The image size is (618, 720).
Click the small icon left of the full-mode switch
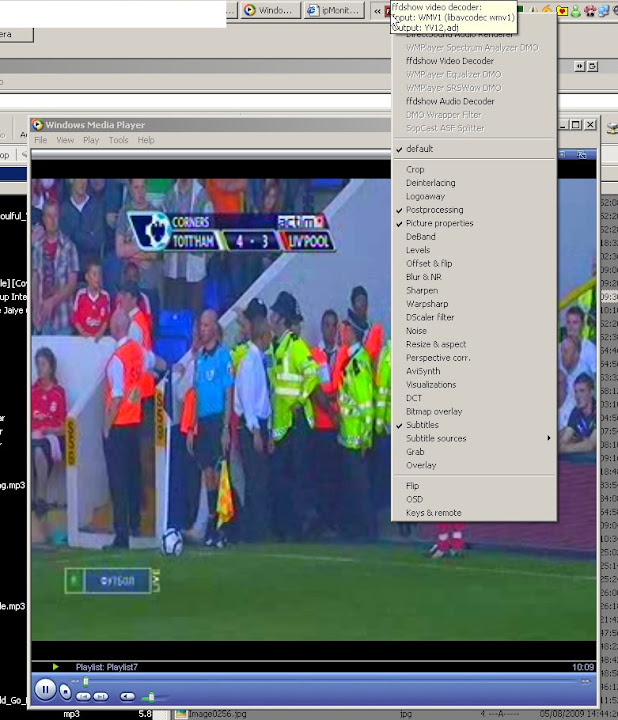point(562,155)
